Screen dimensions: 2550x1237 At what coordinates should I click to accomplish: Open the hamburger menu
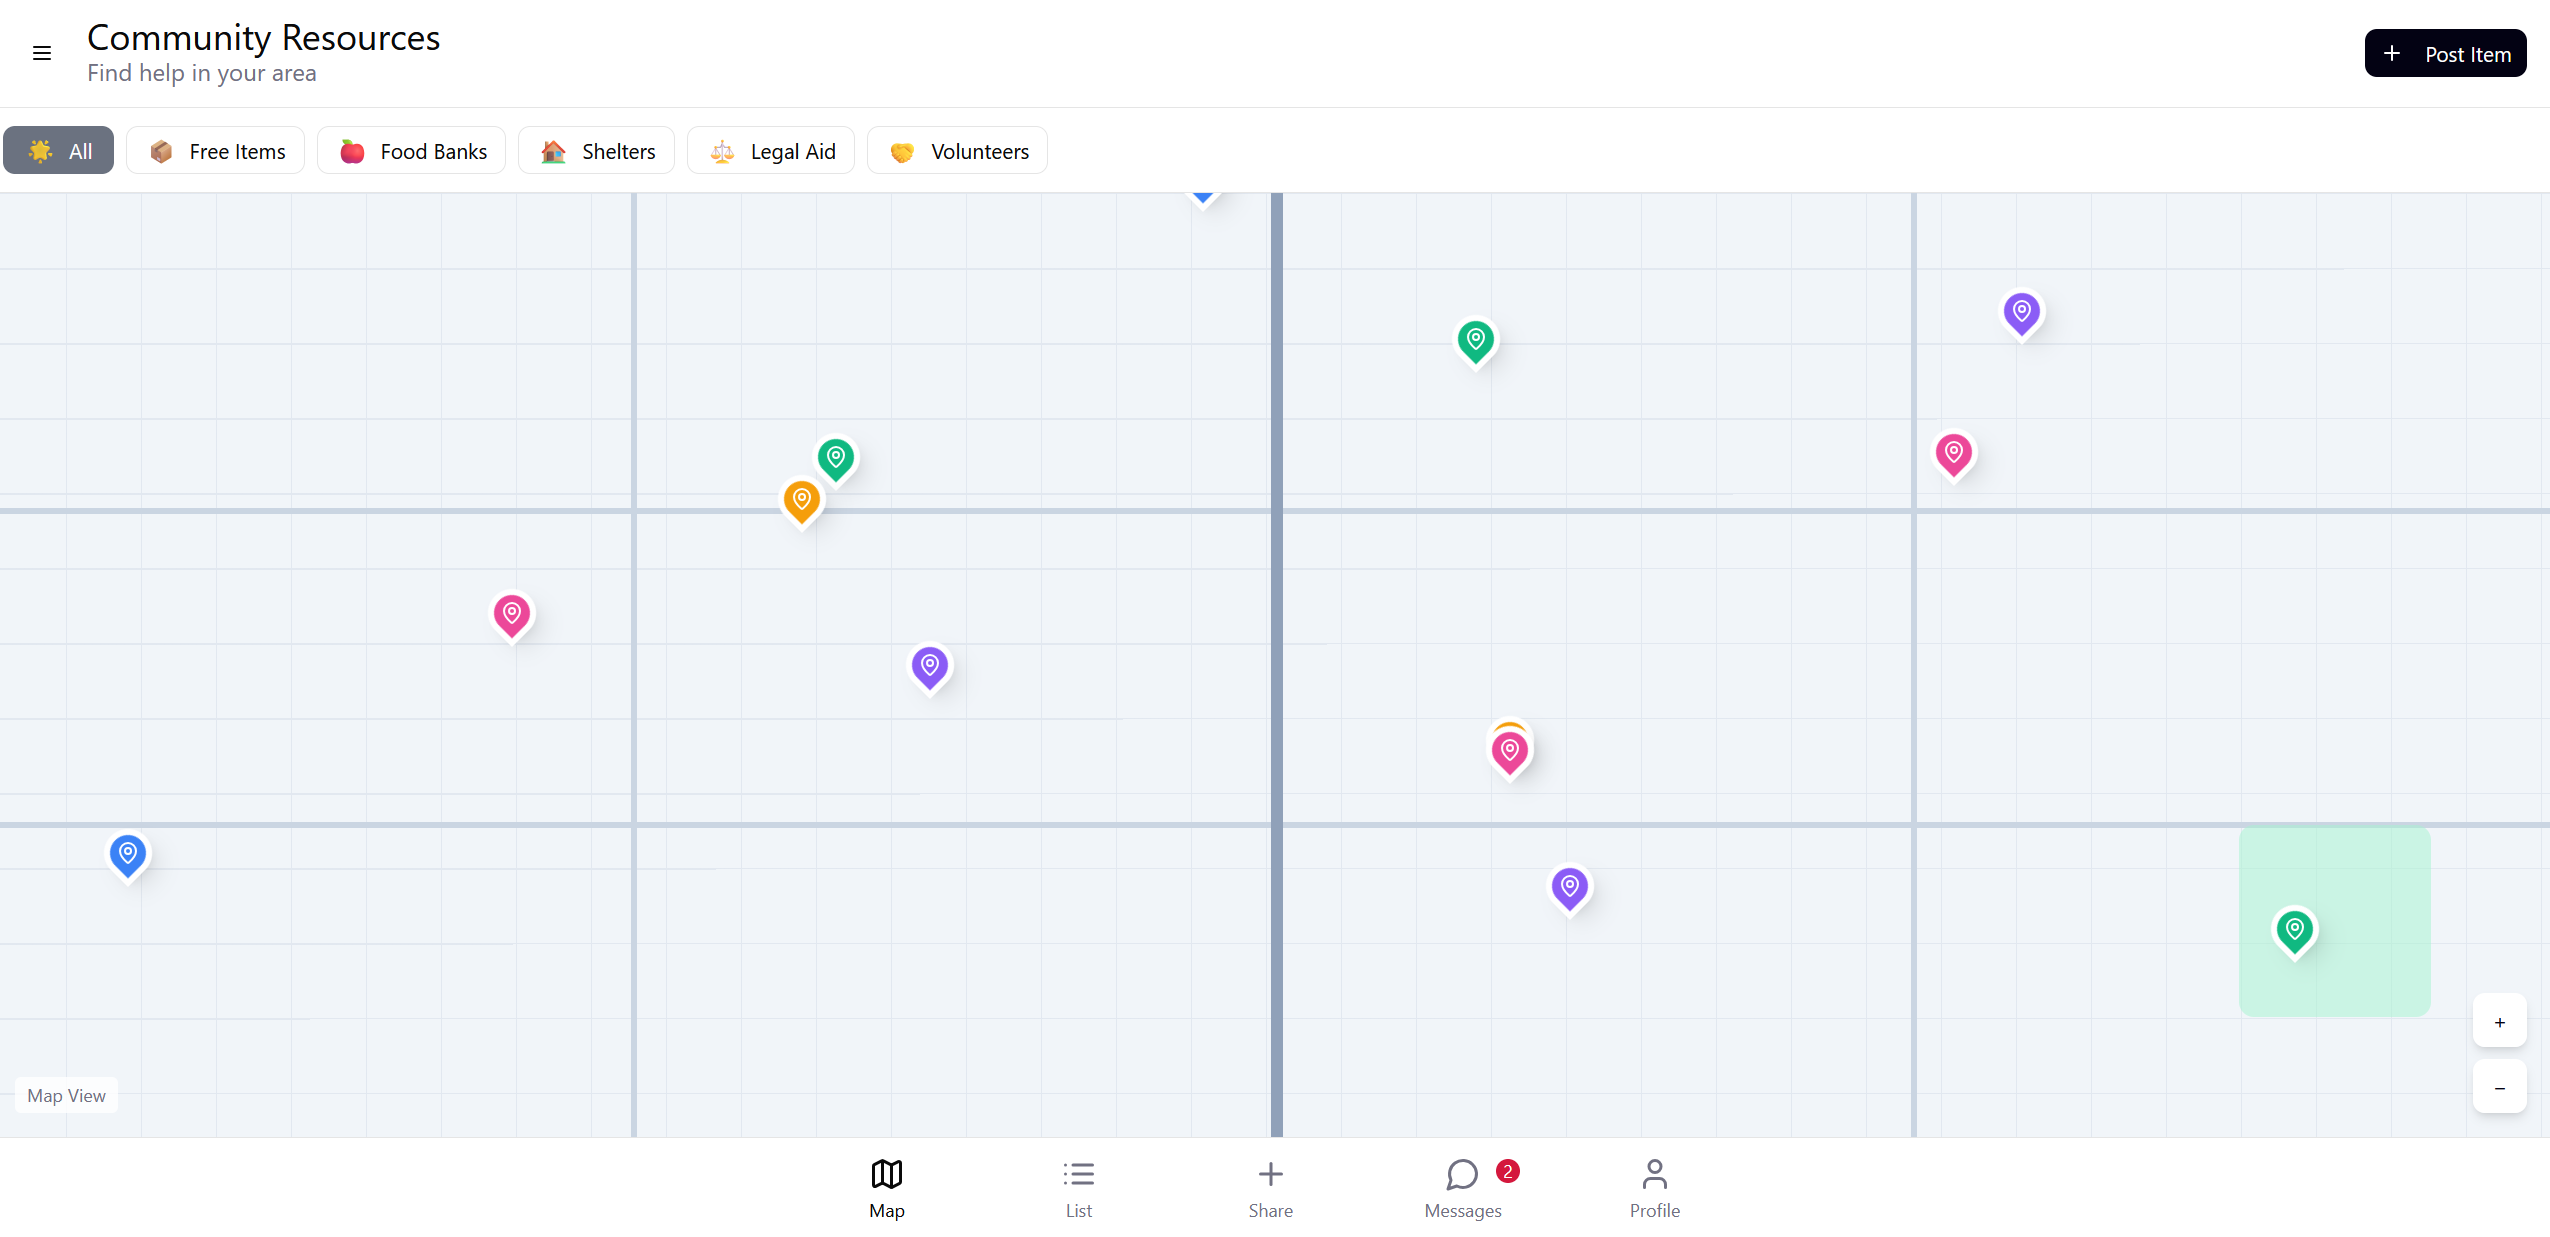(41, 53)
